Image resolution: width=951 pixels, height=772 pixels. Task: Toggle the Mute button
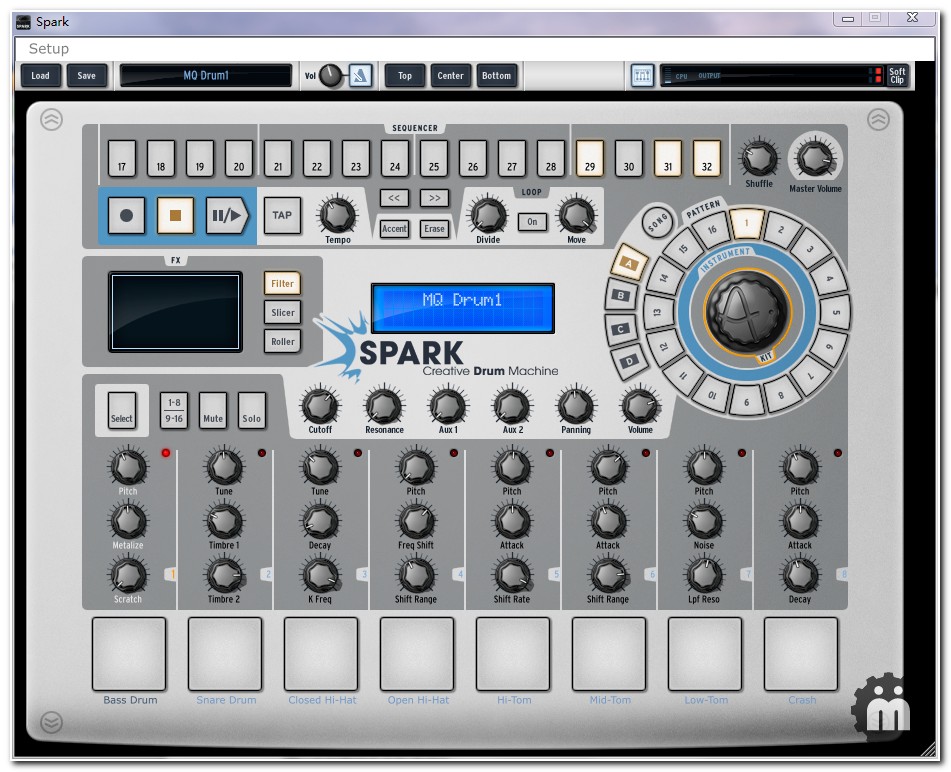(x=213, y=411)
